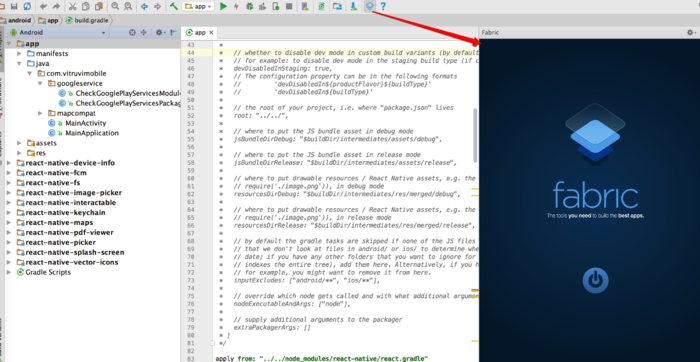Undo the last edit
The image size is (700, 362).
(x=43, y=6)
